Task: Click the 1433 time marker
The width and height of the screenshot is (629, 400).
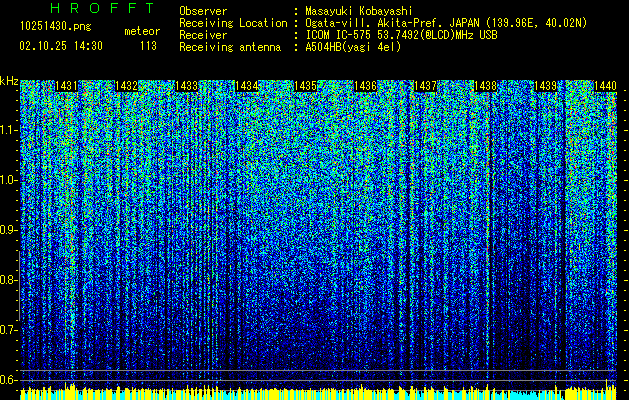Action: pyautogui.click(x=187, y=86)
